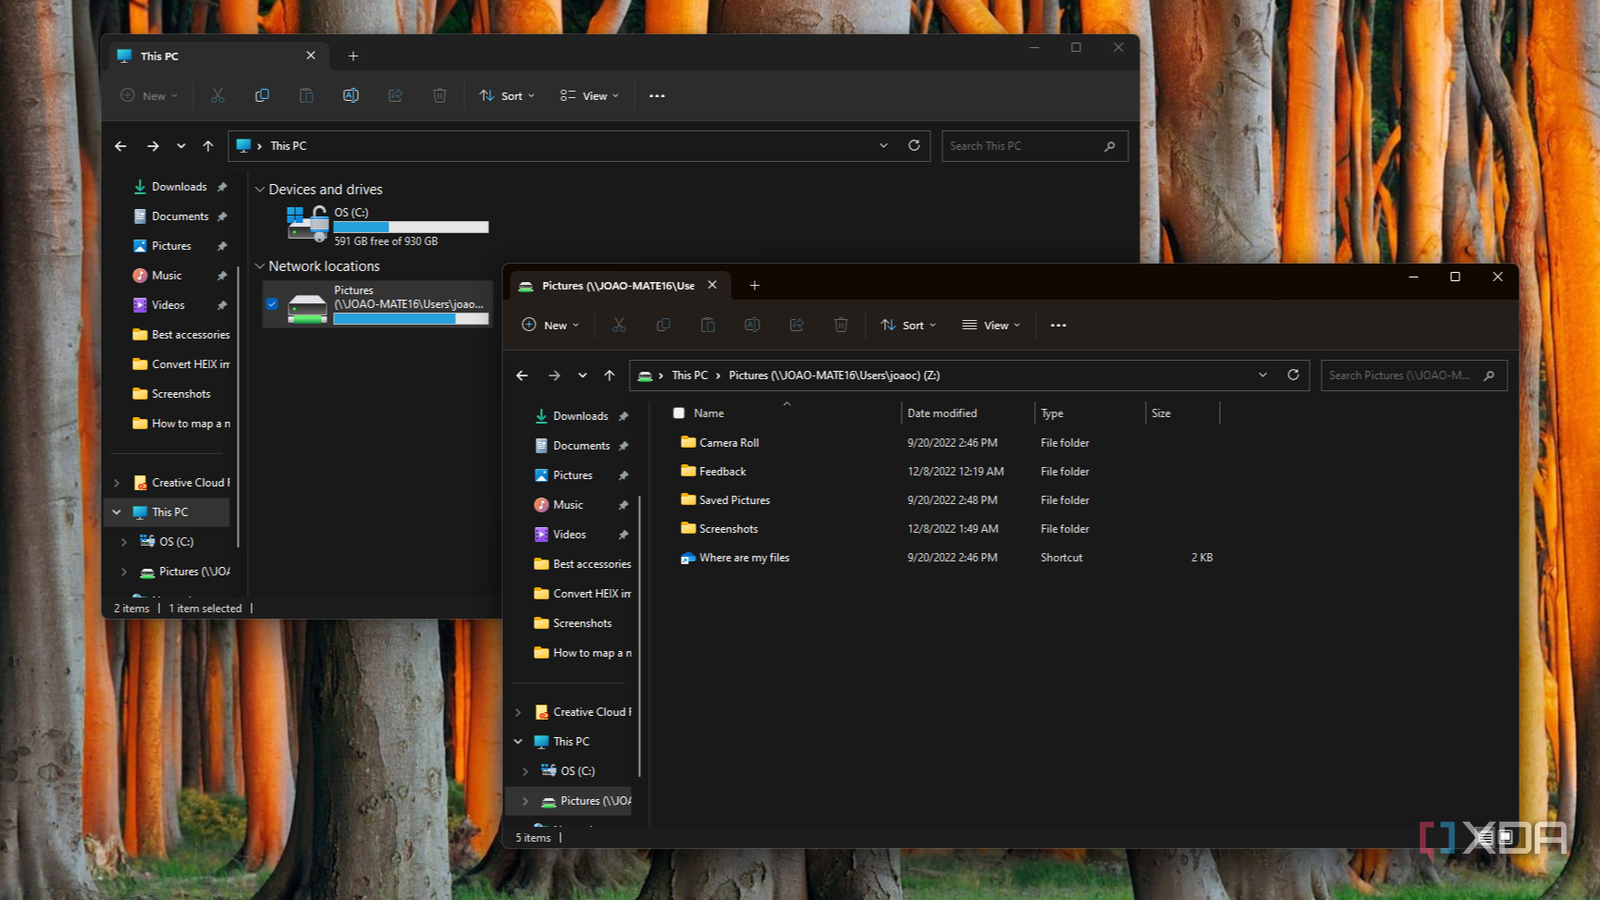Screen dimensions: 1600x900
Task: Open the Screenshots folder in the file list
Action: [x=727, y=528]
